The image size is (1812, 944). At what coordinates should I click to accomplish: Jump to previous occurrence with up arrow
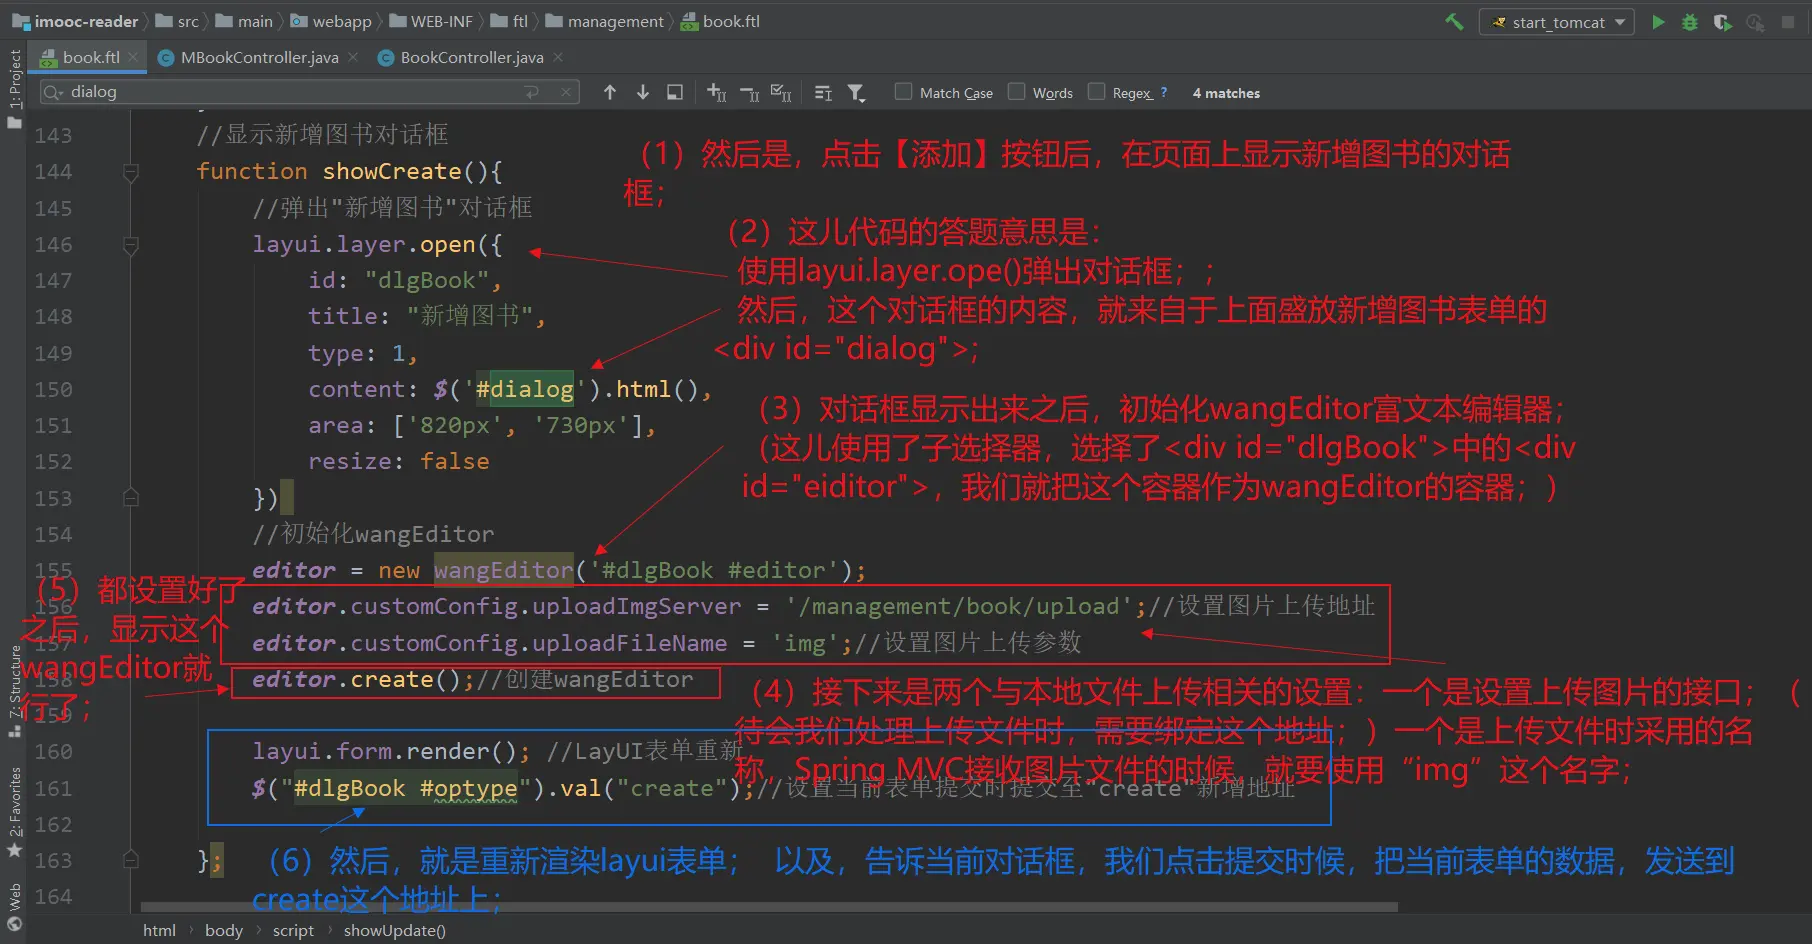pos(610,92)
